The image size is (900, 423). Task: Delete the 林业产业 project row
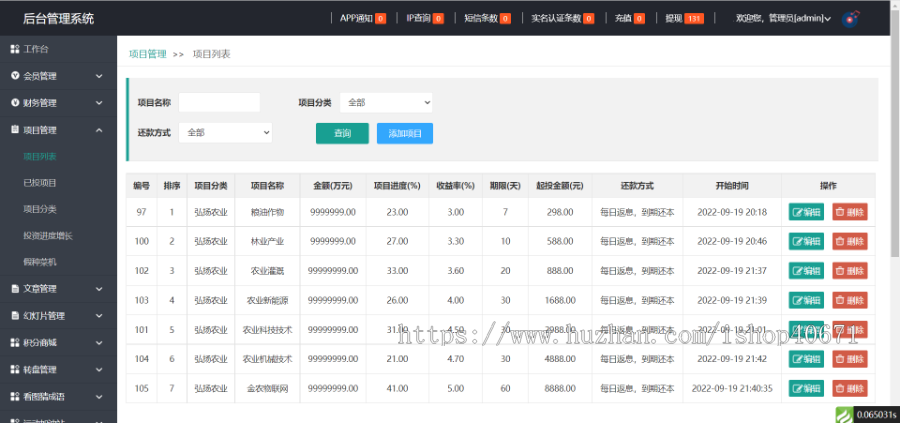849,241
